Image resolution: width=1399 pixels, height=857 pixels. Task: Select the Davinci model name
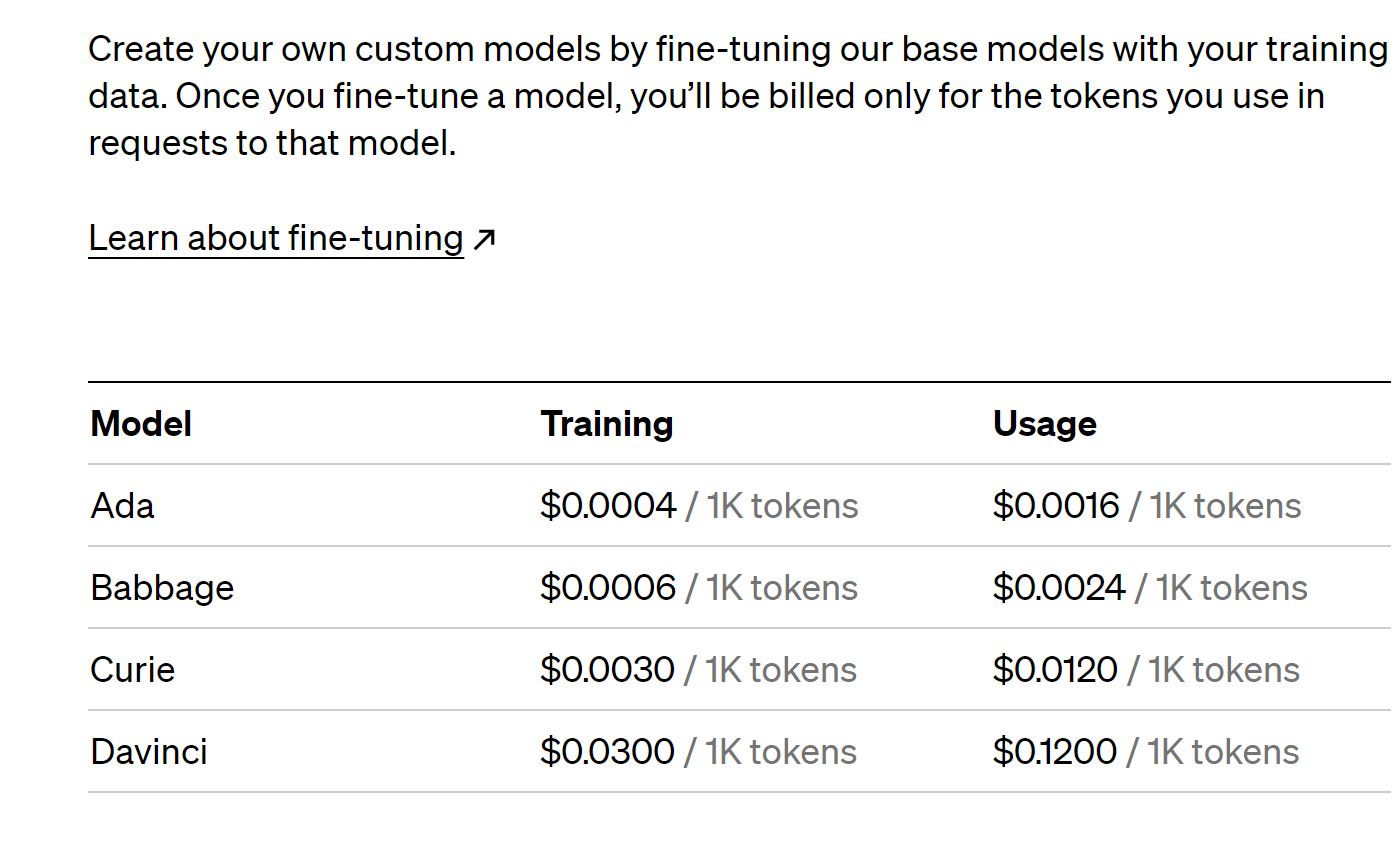[x=149, y=752]
